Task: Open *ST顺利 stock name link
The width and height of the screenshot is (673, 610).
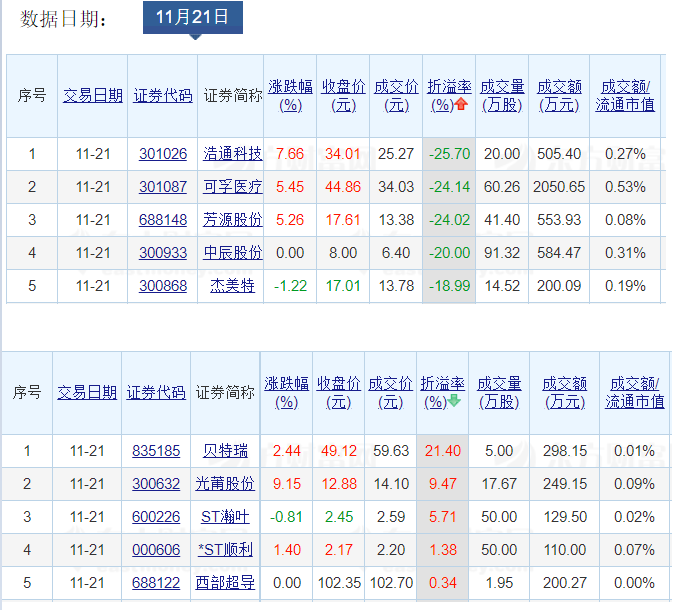Action: pos(225,549)
